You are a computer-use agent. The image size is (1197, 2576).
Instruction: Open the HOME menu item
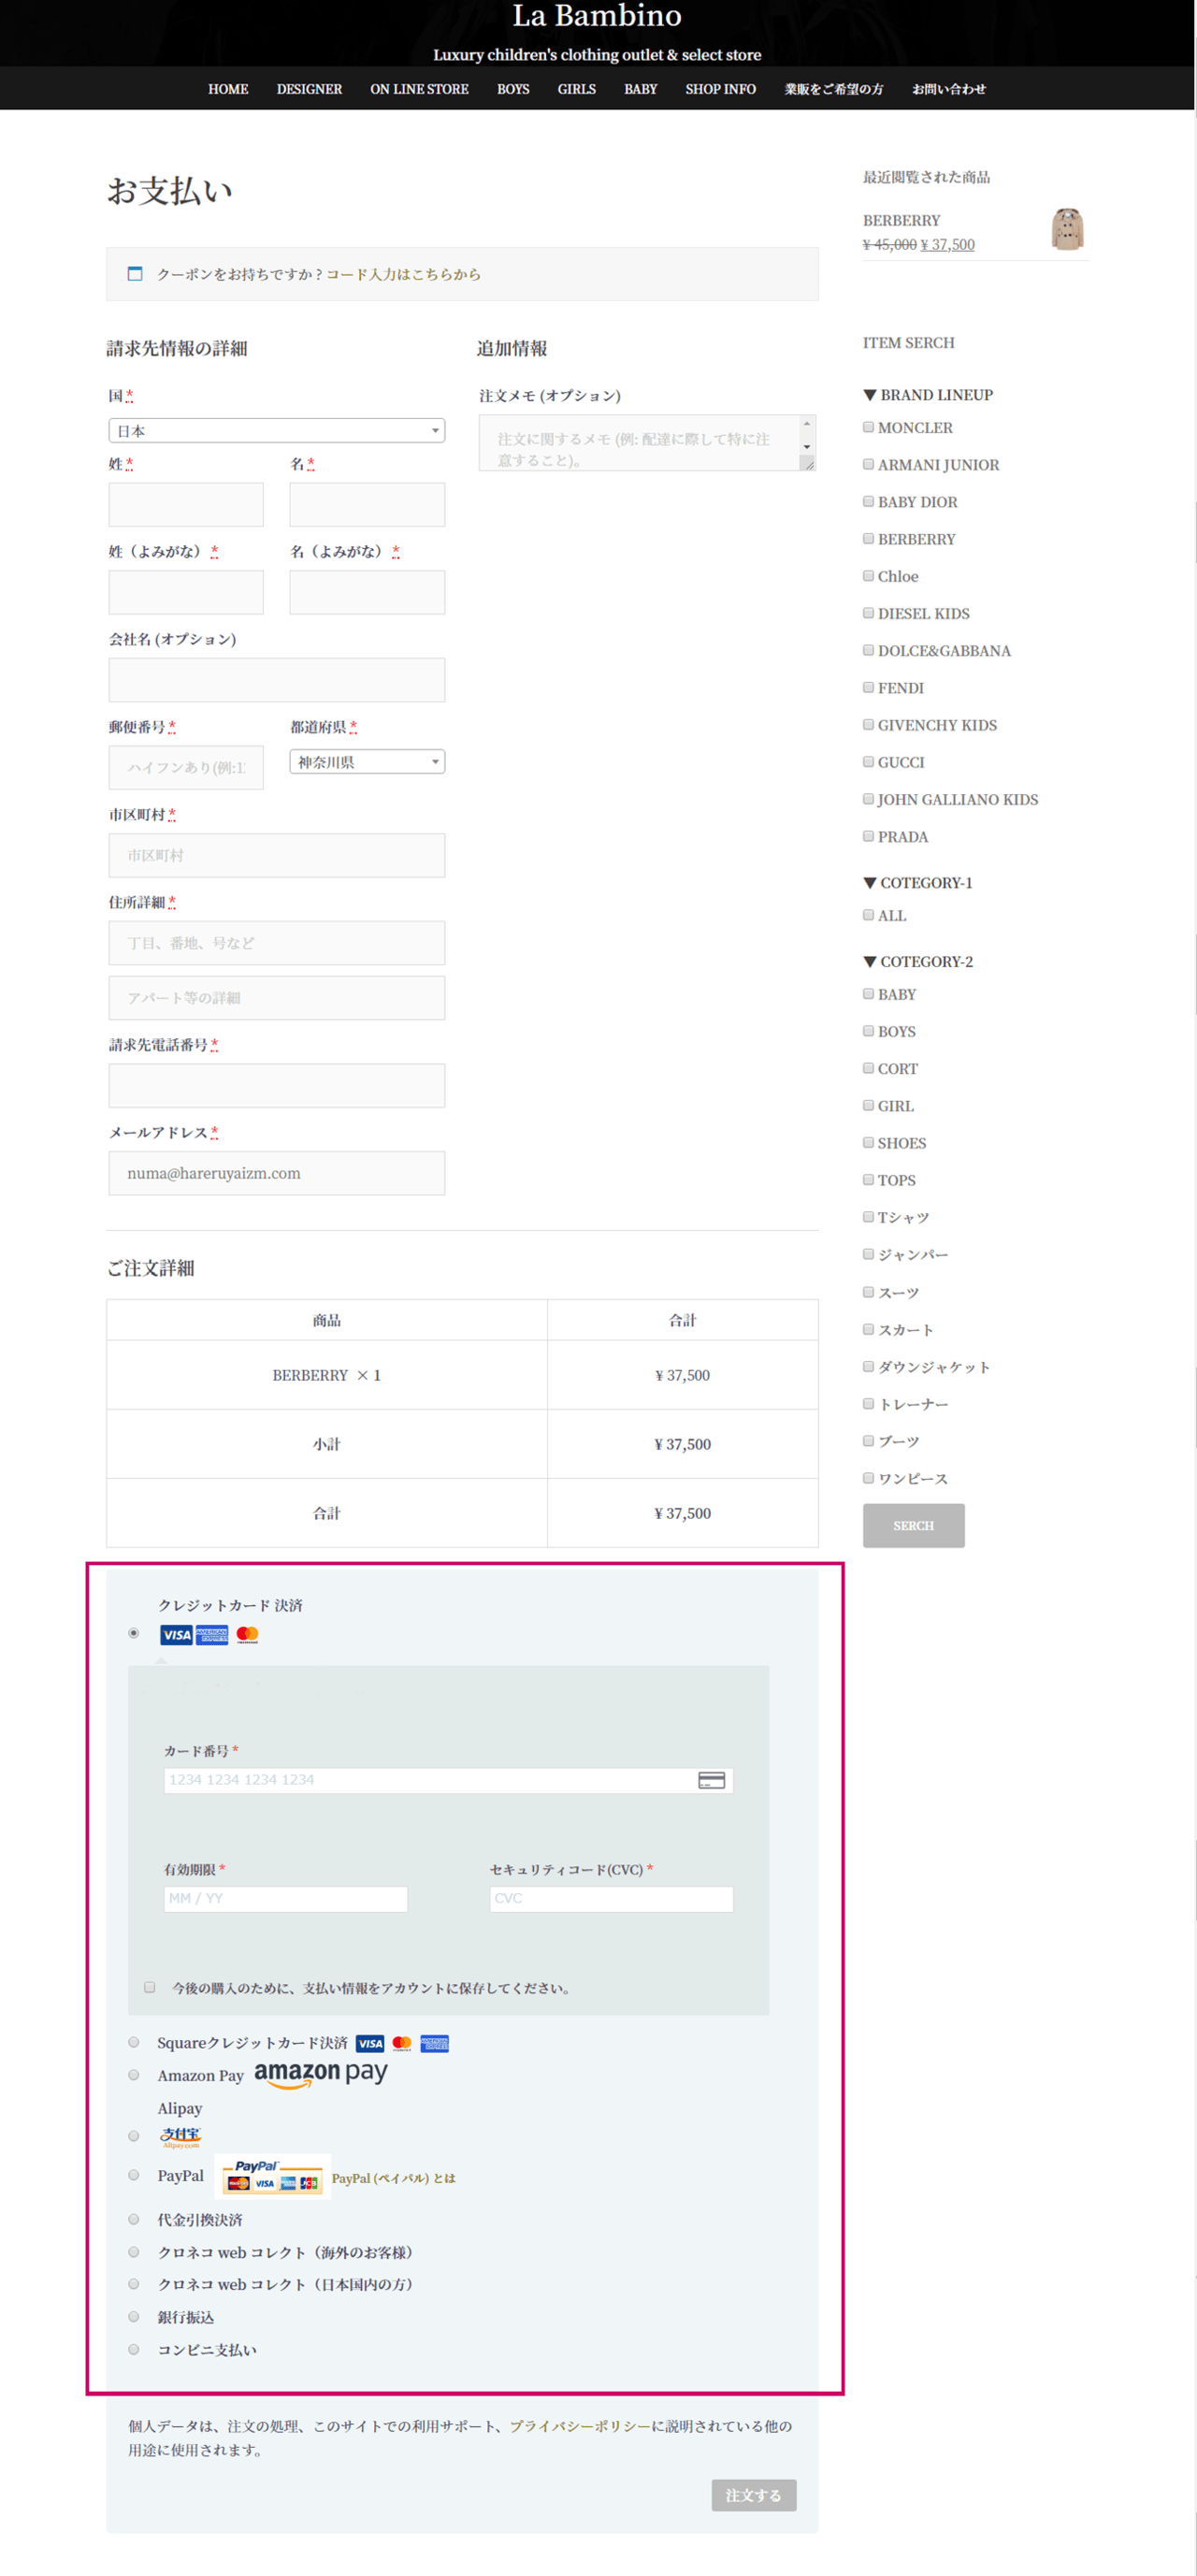tap(228, 89)
